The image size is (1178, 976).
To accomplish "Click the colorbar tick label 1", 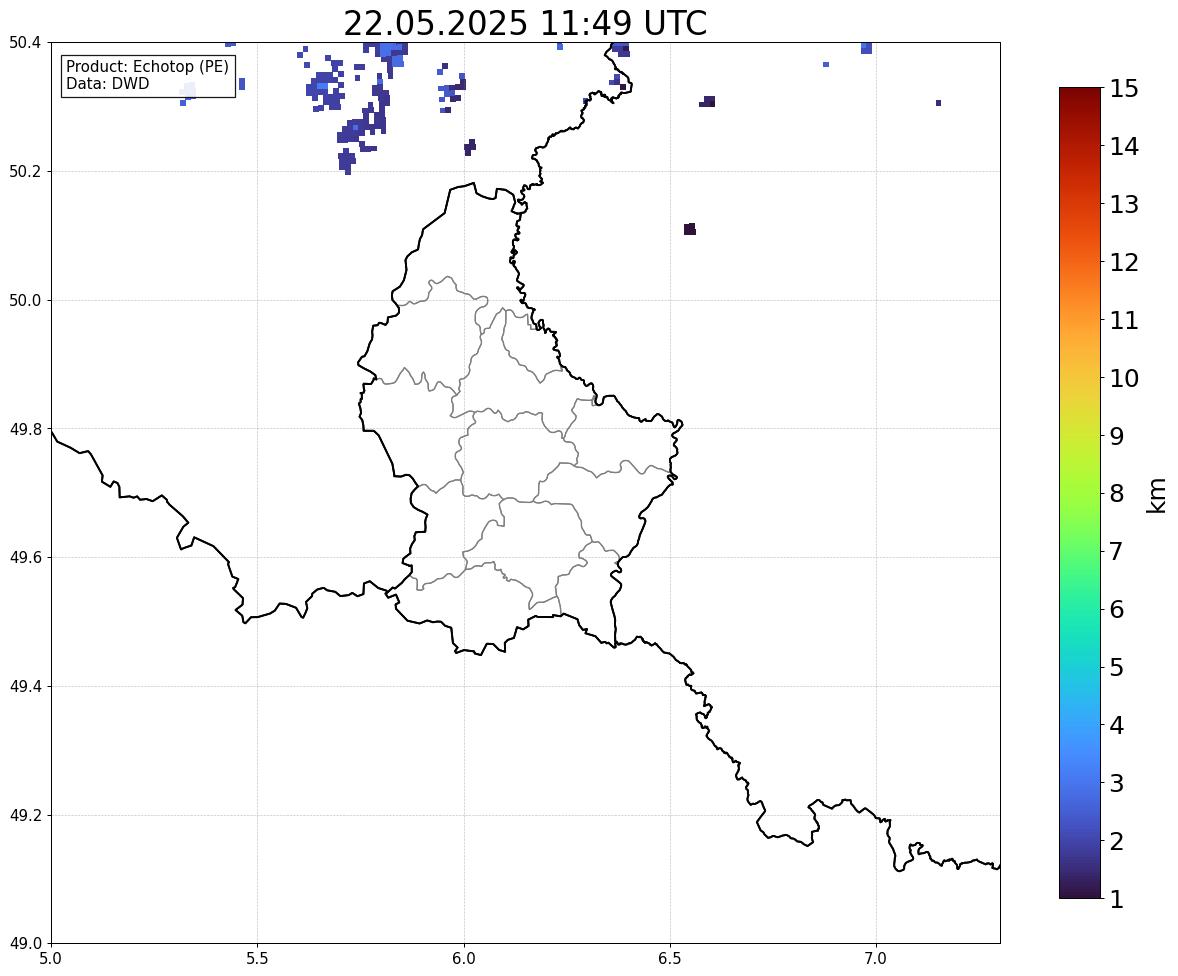I will 1117,899.
